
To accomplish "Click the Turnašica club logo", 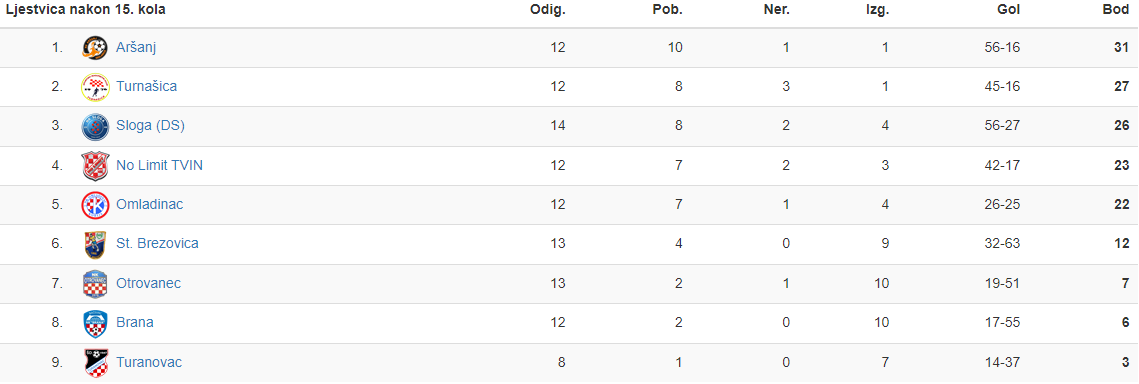I will (95, 87).
